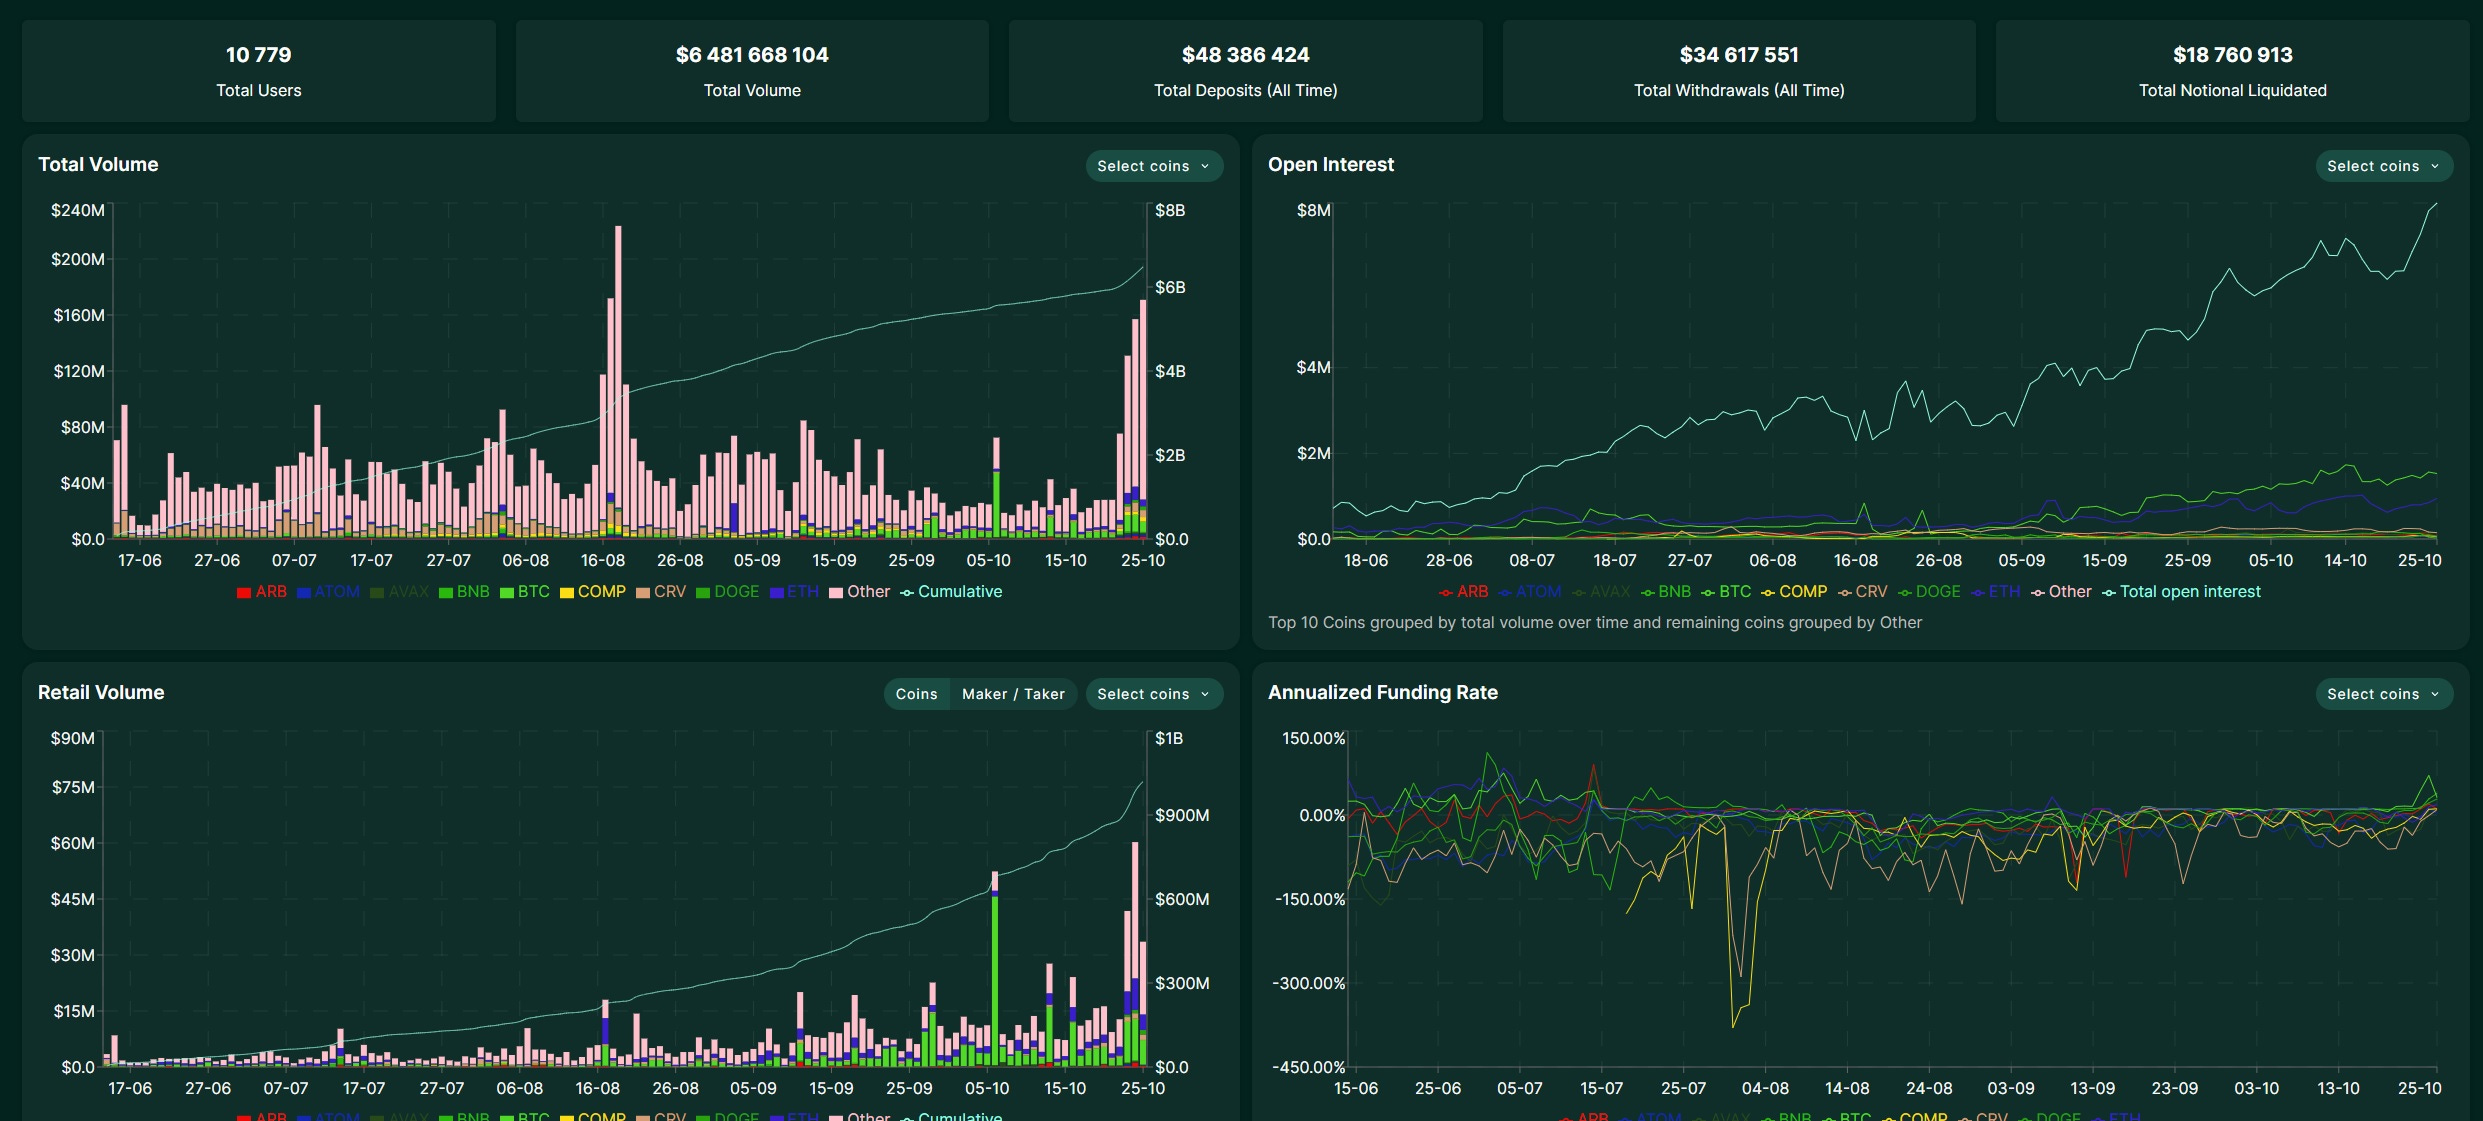Click the Total Notional Liquidated card
Screen dimensions: 2483x1121
(2232, 71)
